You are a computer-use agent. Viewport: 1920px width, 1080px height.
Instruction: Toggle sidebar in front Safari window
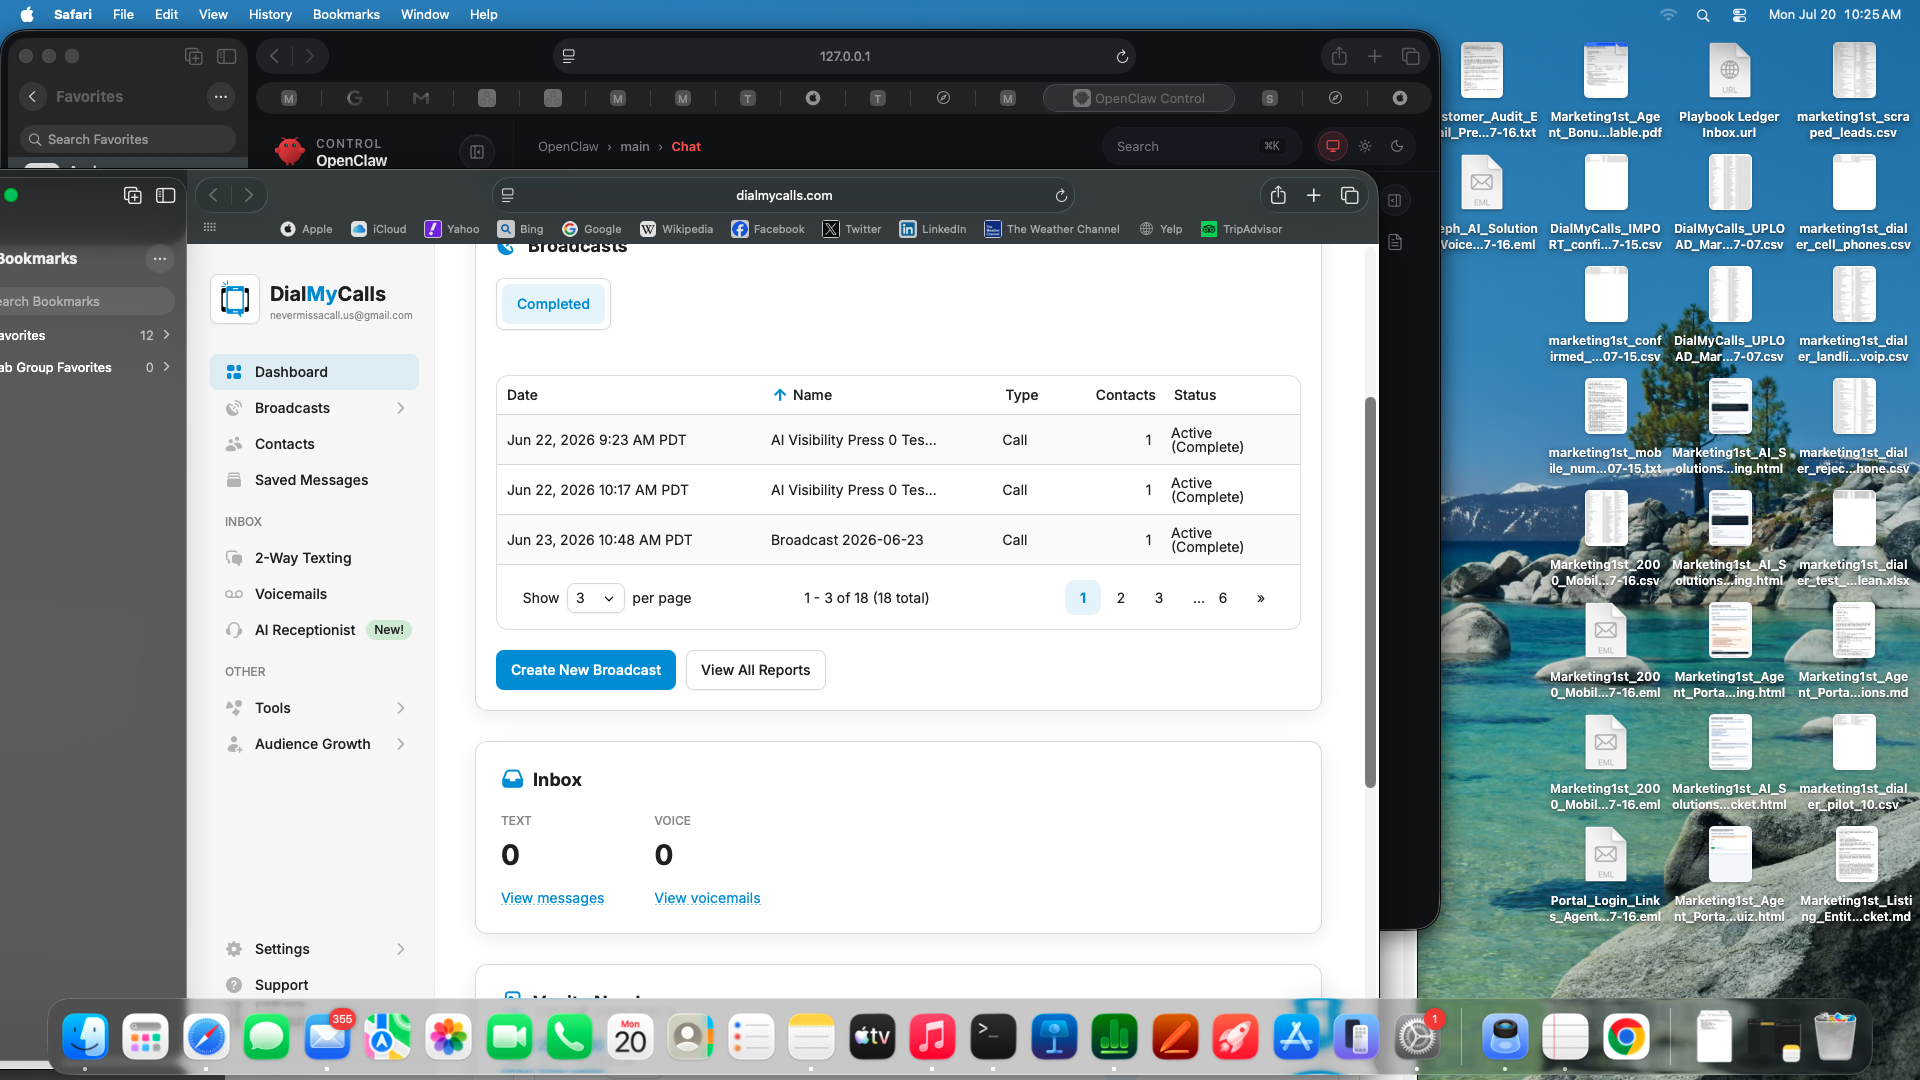(x=166, y=196)
